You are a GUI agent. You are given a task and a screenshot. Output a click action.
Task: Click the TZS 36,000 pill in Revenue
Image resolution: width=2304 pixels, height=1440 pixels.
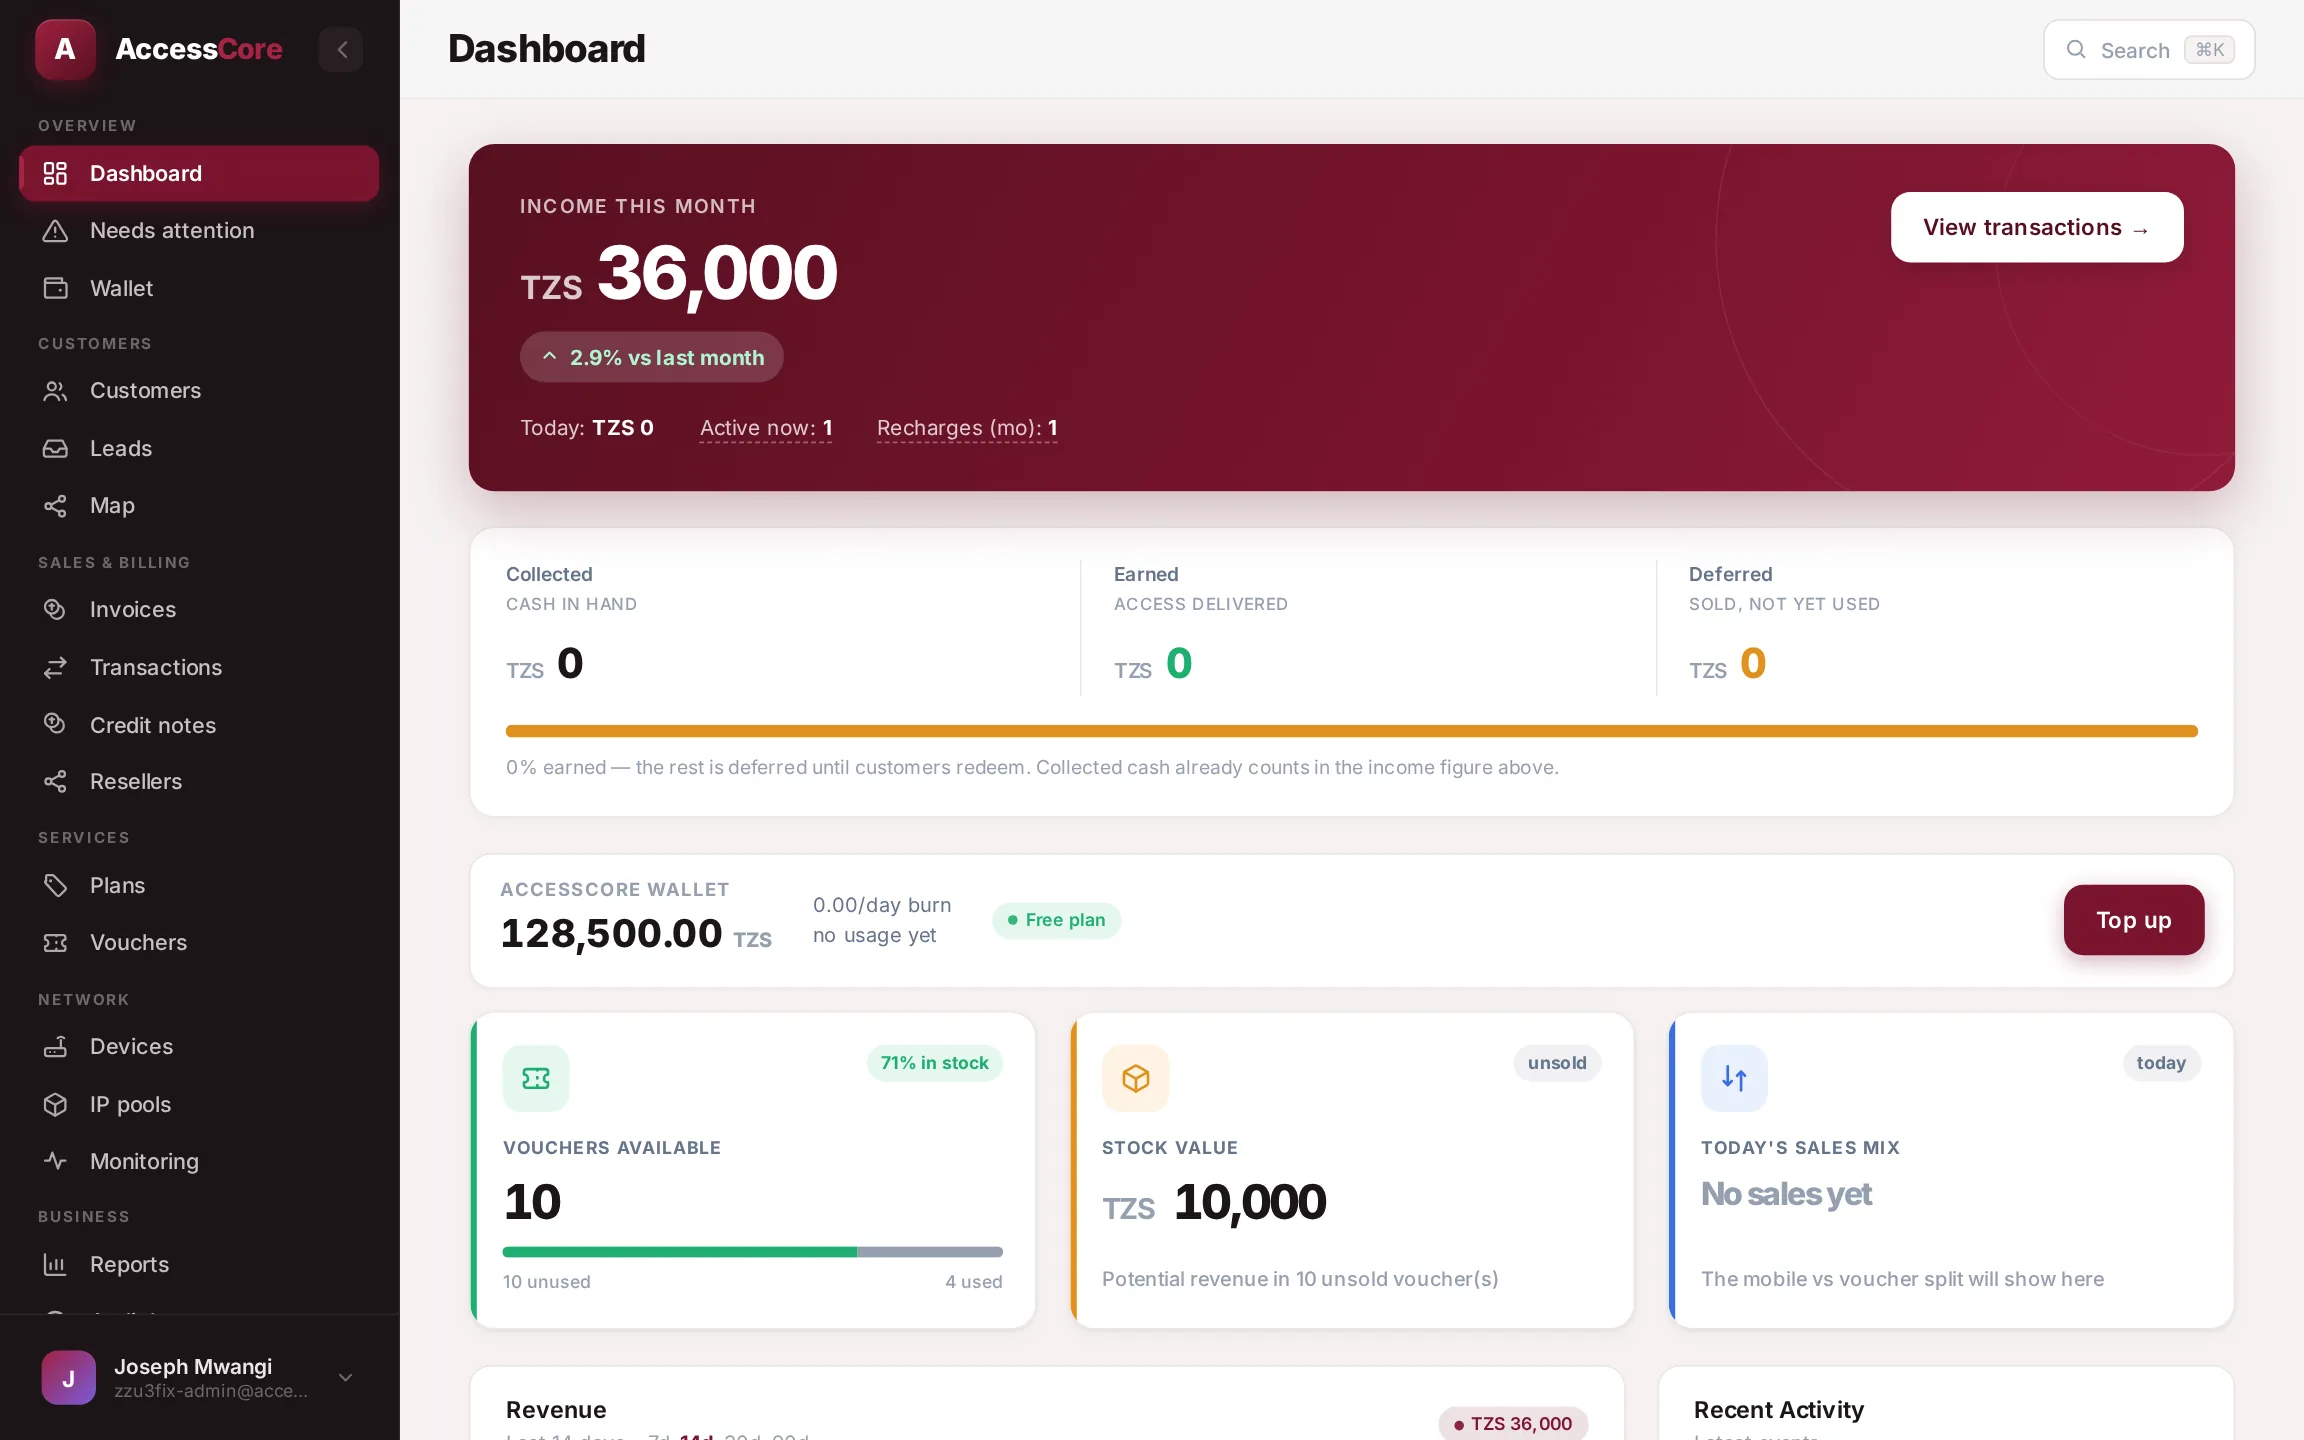pyautogui.click(x=1513, y=1424)
